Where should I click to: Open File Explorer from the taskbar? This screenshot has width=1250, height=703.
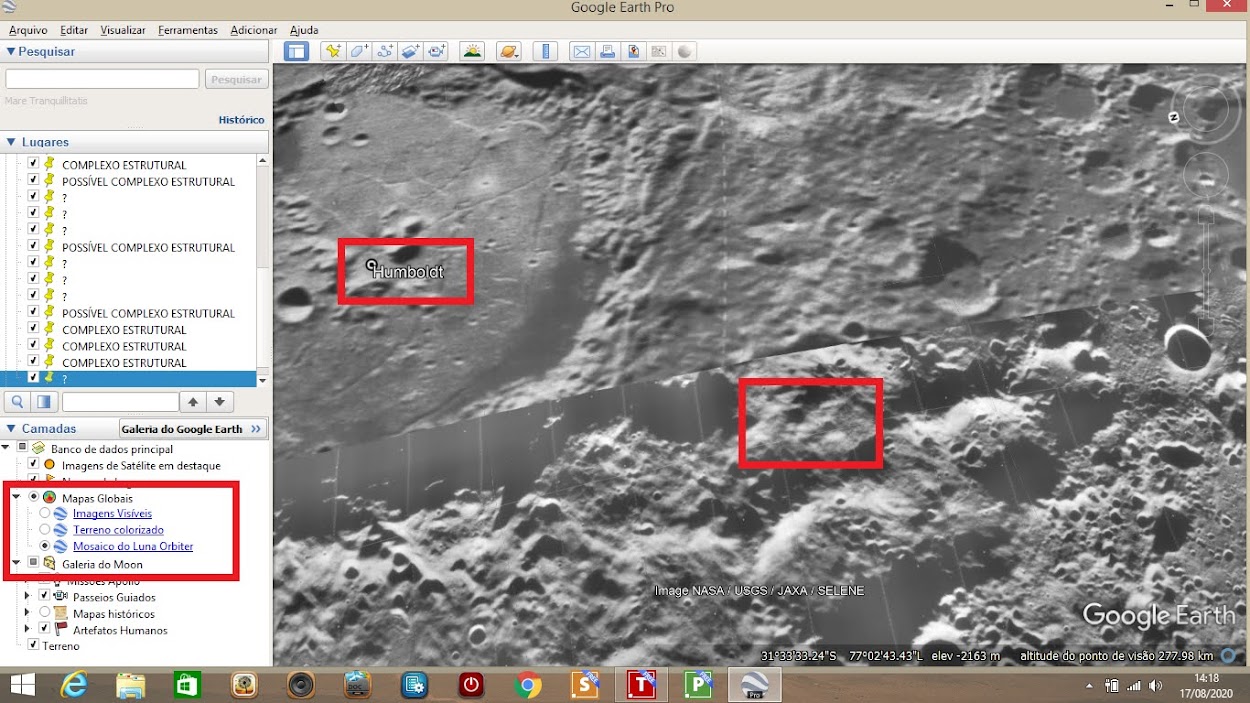[131, 685]
